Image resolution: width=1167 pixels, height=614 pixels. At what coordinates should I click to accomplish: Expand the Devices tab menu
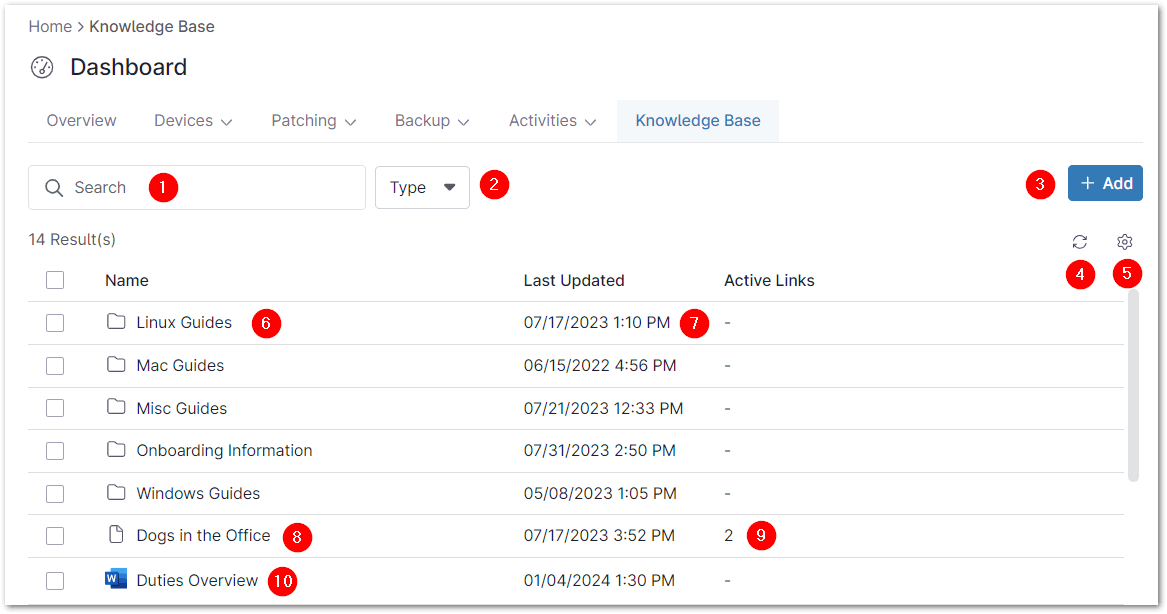click(x=193, y=121)
